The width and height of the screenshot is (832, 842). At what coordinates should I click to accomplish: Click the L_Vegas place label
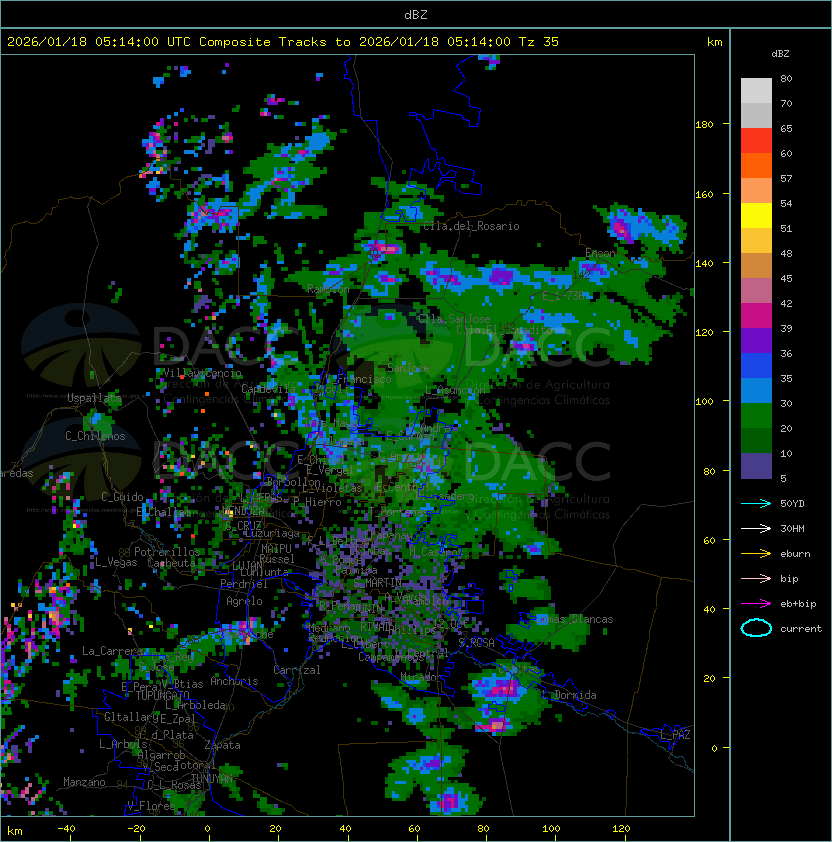click(116, 562)
